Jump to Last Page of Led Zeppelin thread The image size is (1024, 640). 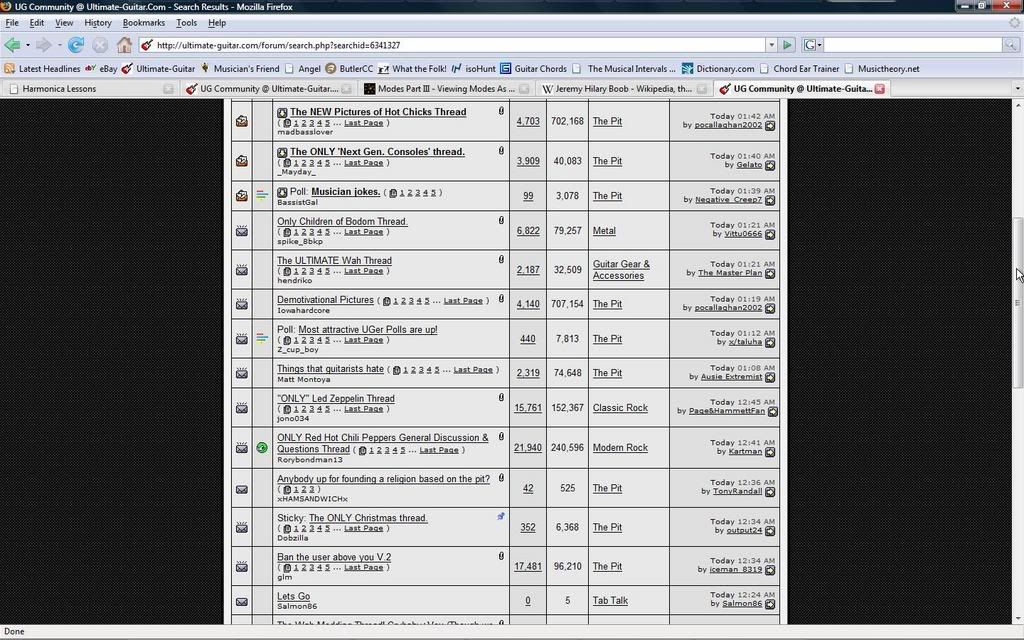(364, 409)
